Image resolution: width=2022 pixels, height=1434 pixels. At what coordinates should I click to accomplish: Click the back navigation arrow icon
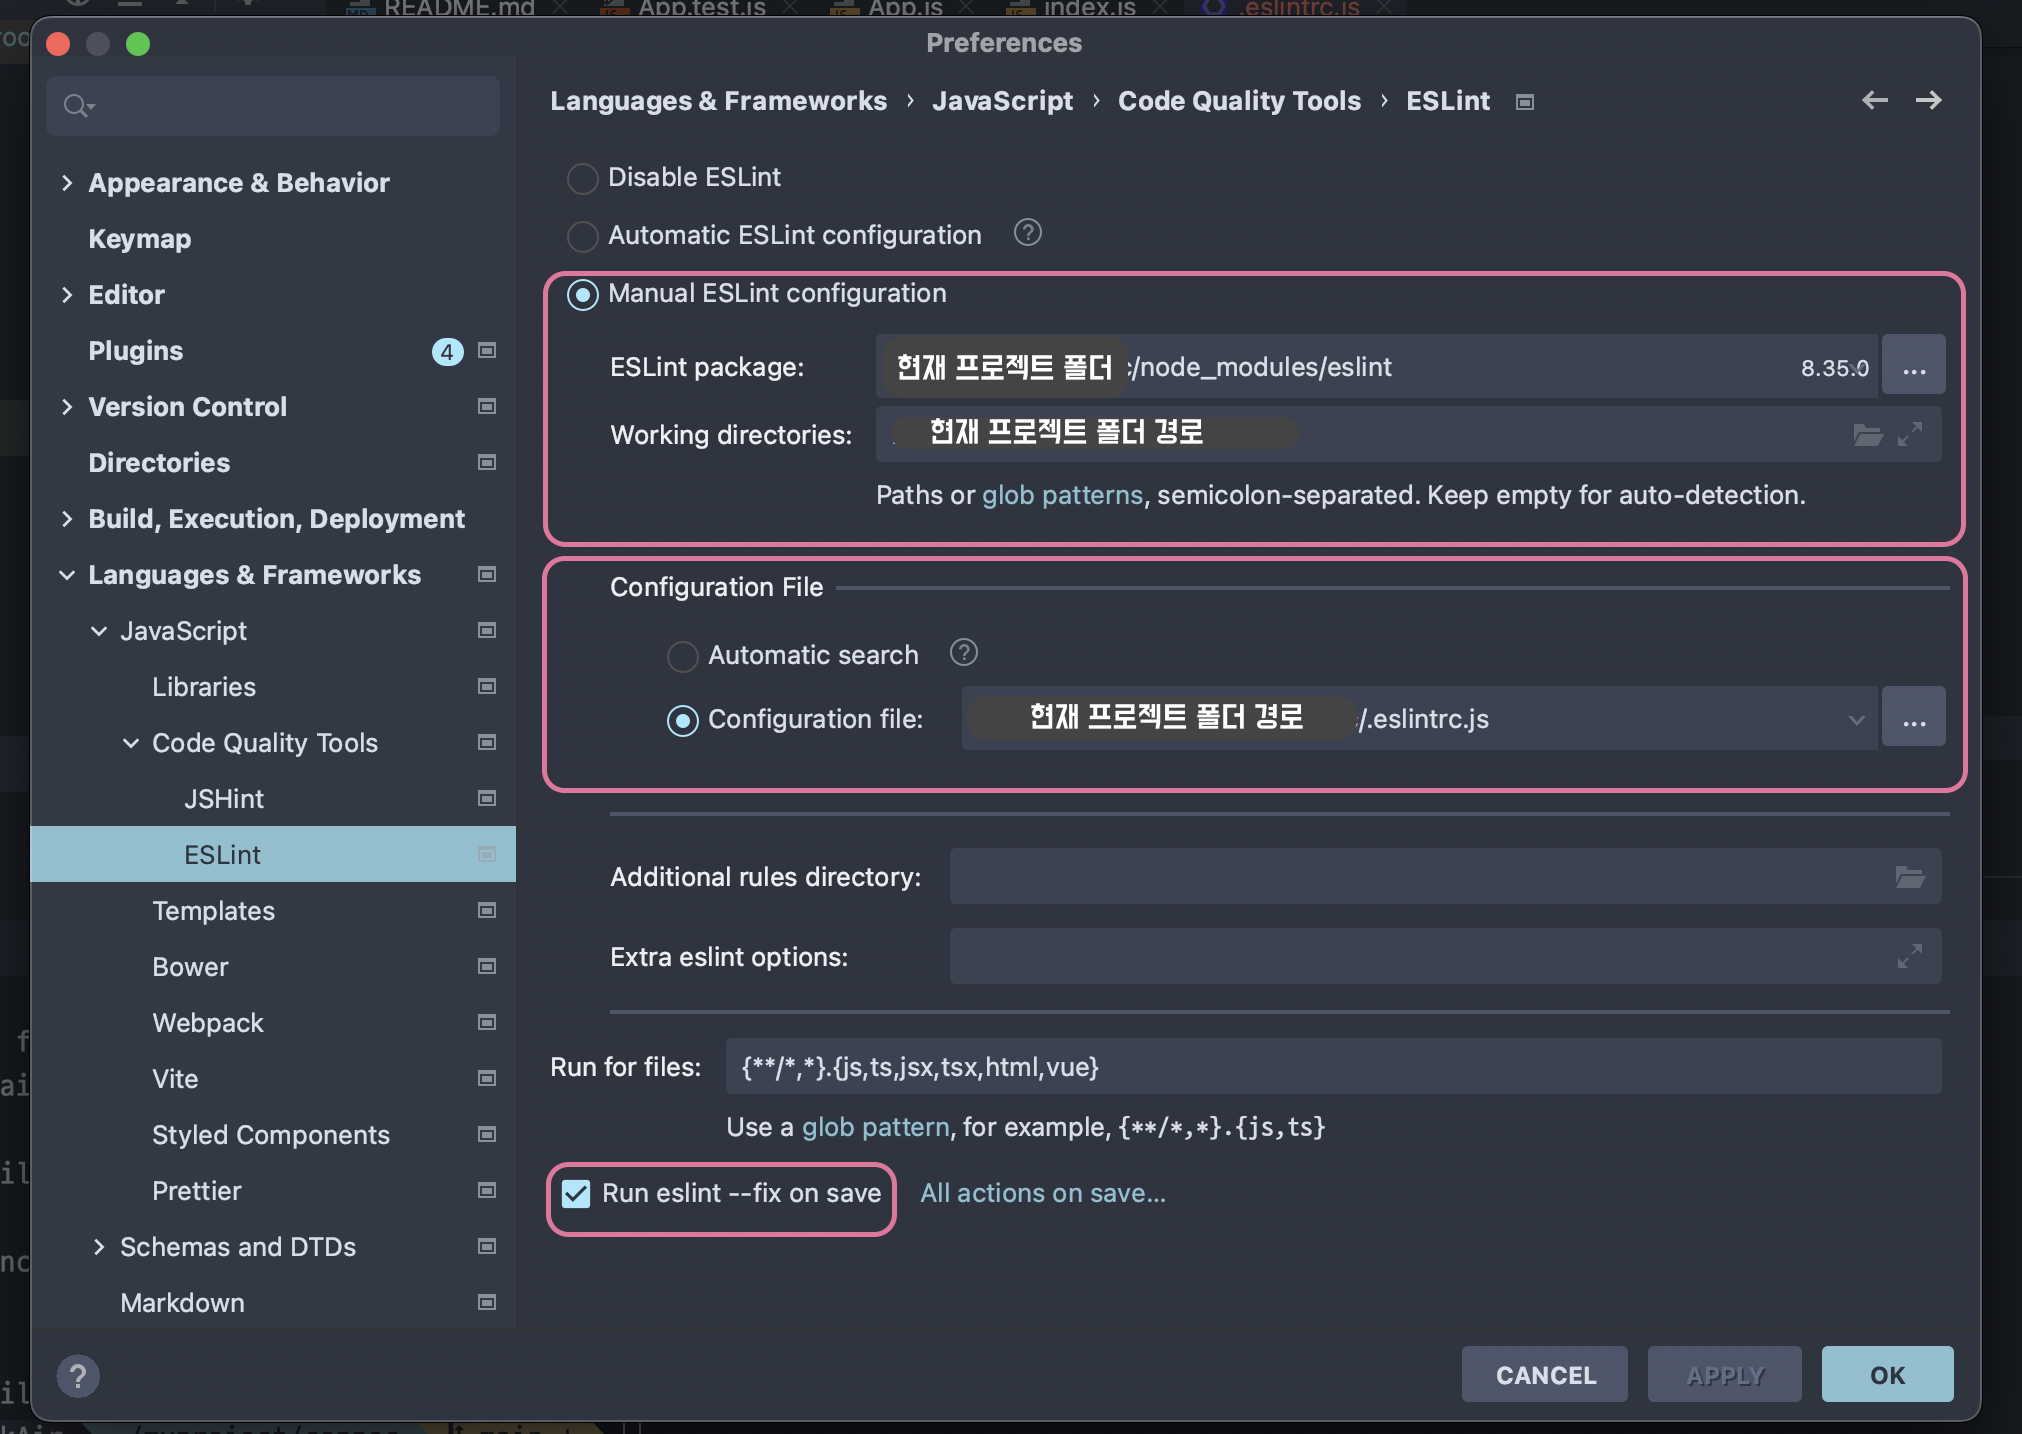pos(1875,100)
